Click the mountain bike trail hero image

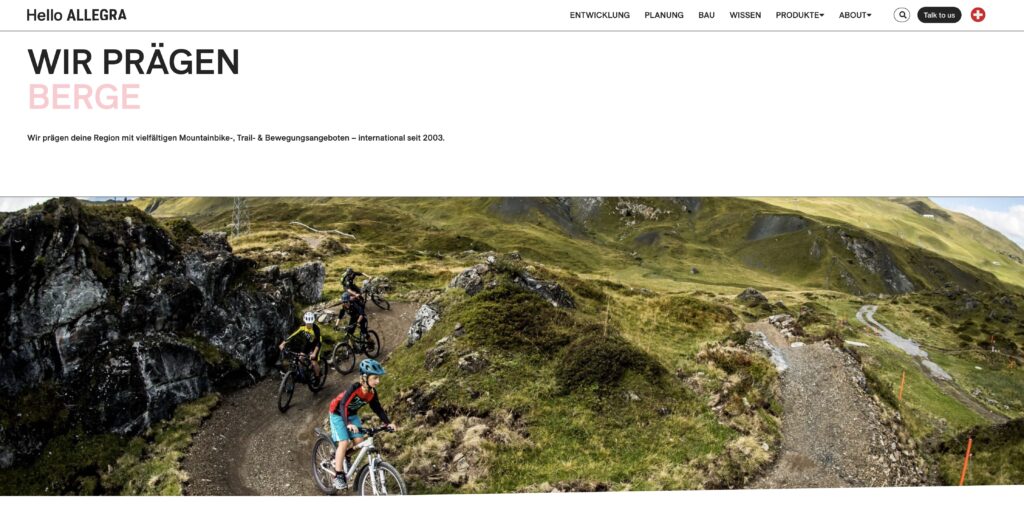[512, 346]
